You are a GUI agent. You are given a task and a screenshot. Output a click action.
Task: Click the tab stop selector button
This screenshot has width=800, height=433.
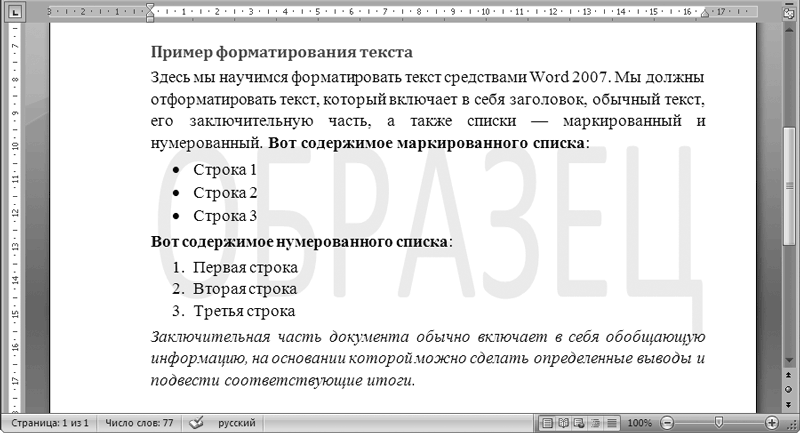click(14, 14)
